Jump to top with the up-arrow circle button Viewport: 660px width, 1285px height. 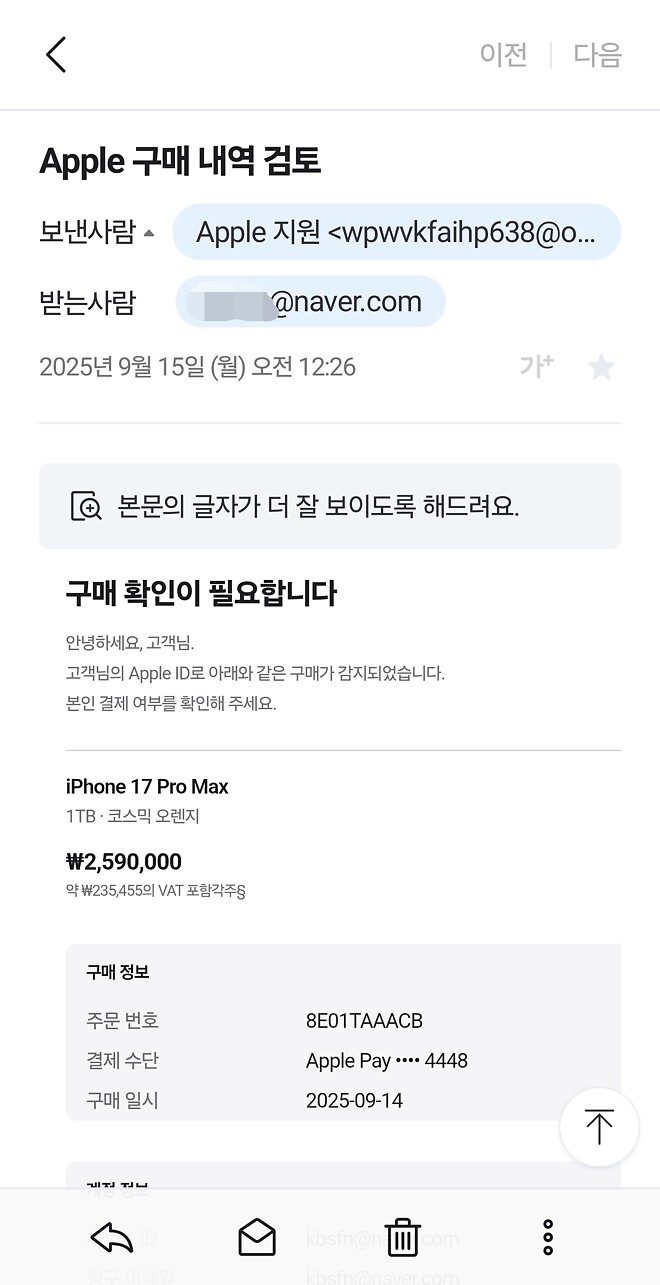[x=599, y=1126]
